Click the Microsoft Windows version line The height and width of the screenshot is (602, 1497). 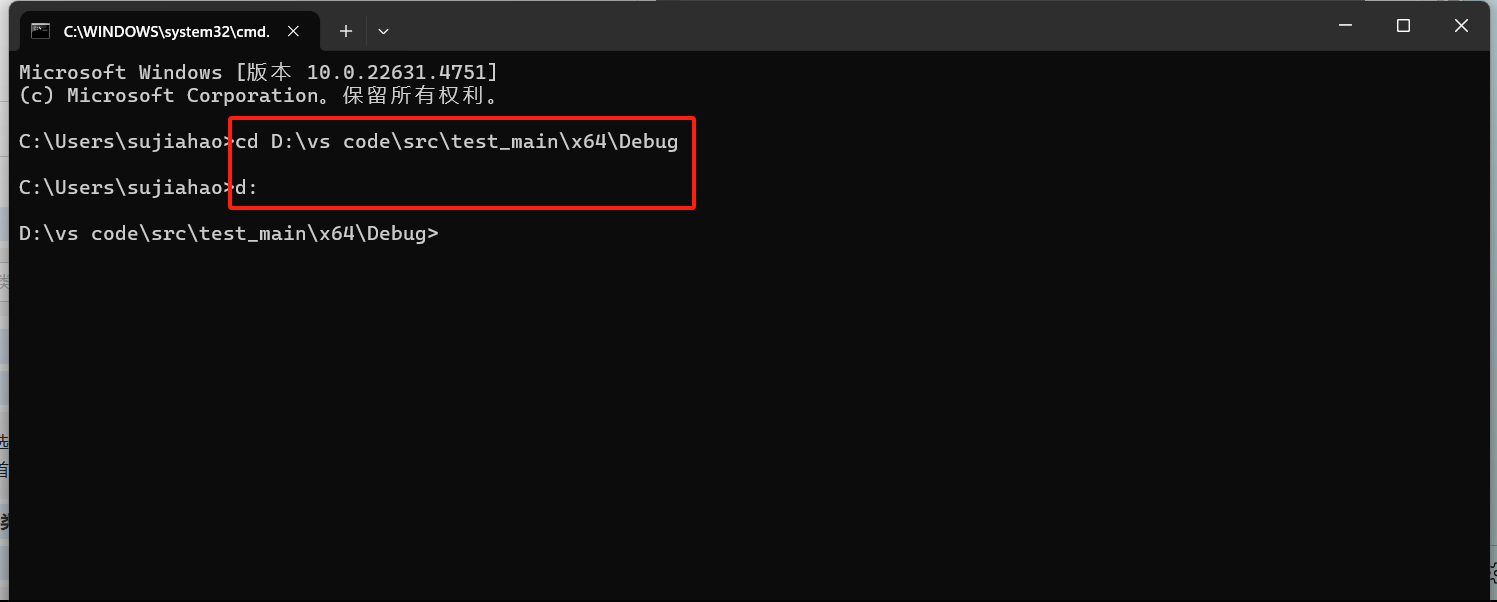point(258,72)
